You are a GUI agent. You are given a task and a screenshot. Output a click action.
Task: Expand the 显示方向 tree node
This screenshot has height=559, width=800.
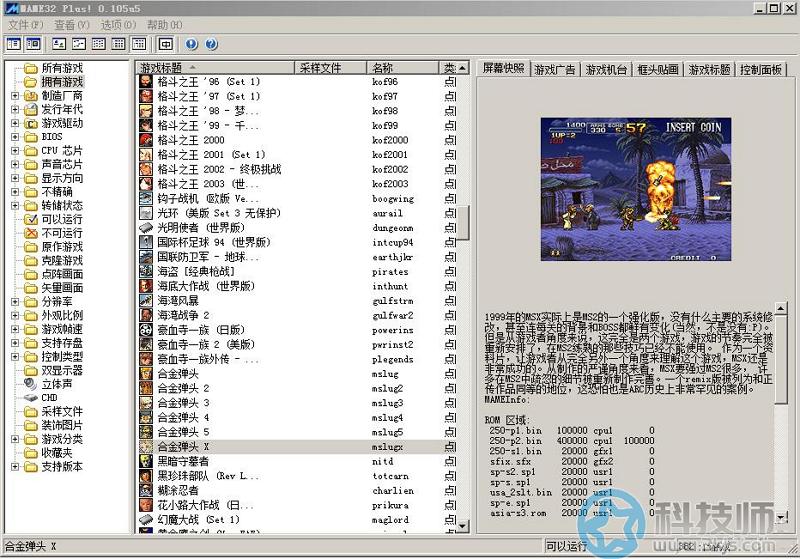15,178
